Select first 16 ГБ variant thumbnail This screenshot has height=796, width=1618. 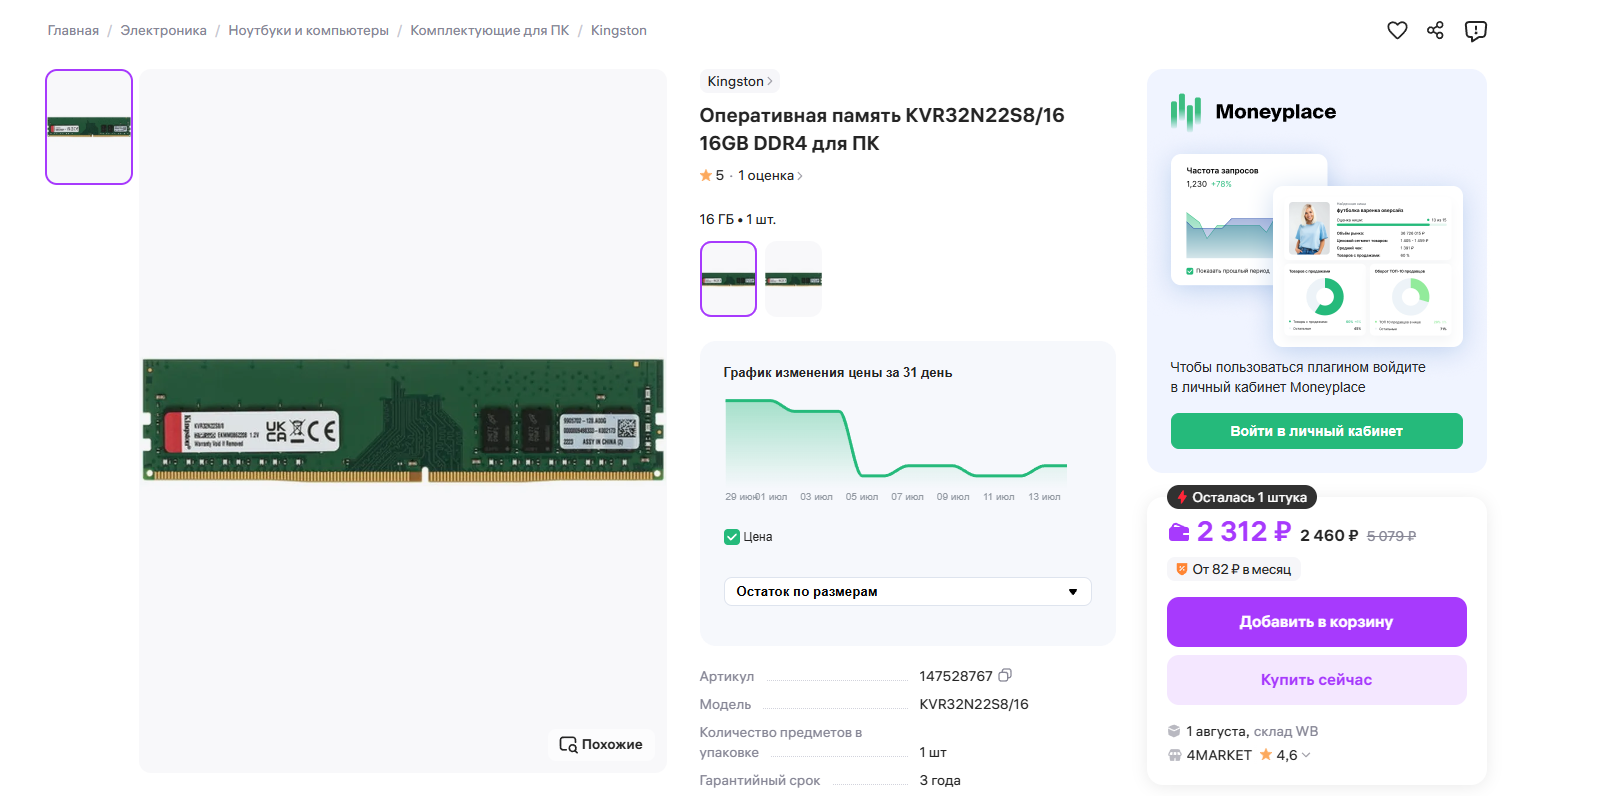[728, 279]
